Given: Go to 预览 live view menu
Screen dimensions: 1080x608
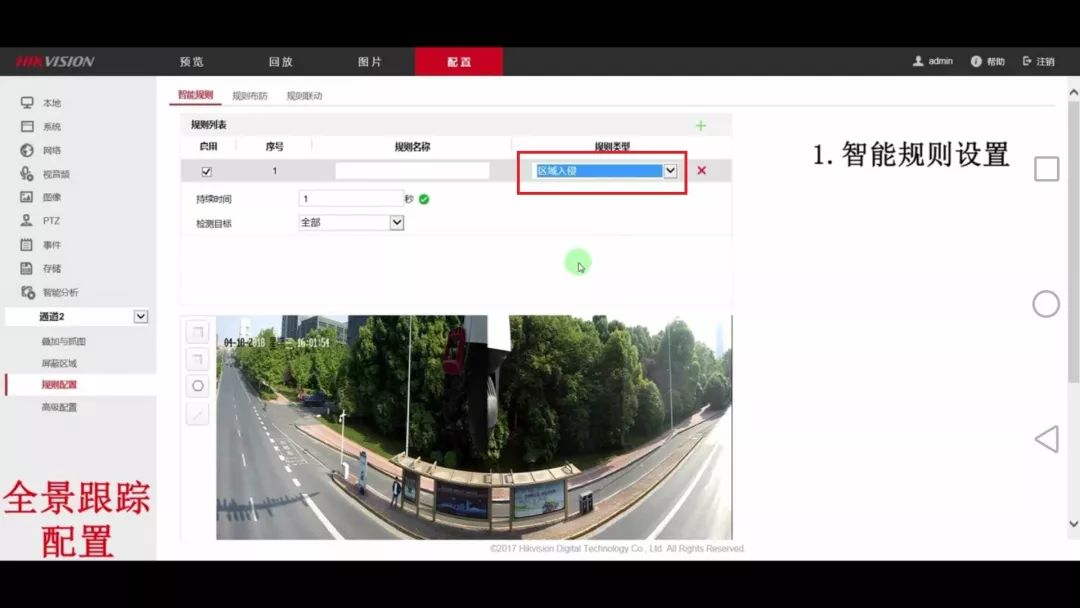Looking at the screenshot, I should (191, 62).
